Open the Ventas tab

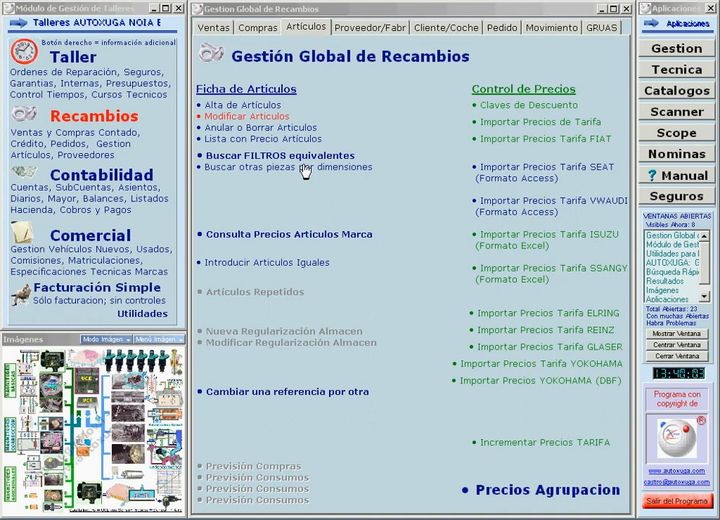pyautogui.click(x=213, y=28)
